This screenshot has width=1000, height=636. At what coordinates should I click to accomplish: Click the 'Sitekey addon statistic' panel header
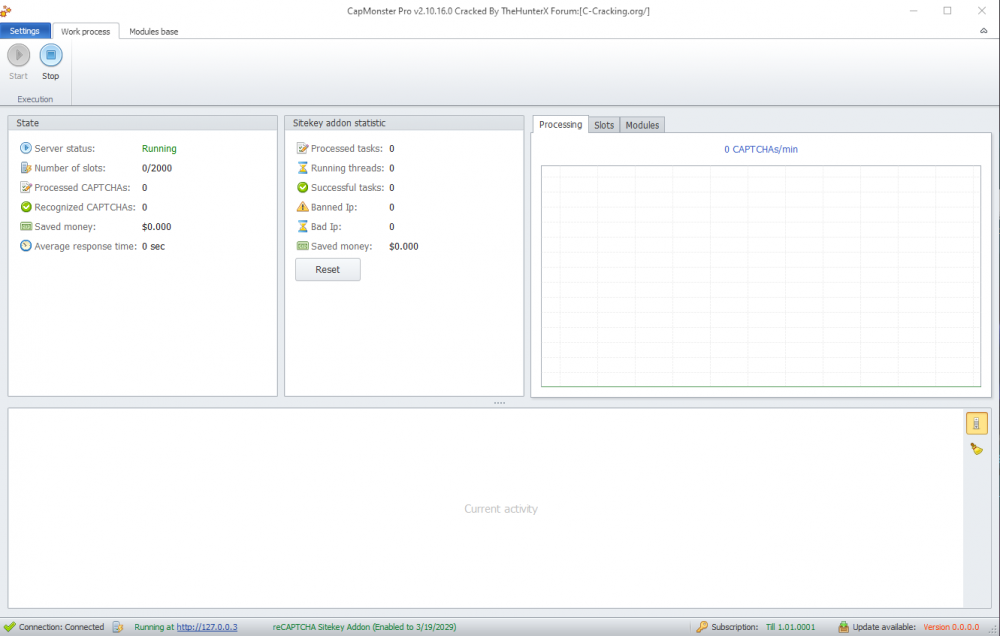[404, 123]
